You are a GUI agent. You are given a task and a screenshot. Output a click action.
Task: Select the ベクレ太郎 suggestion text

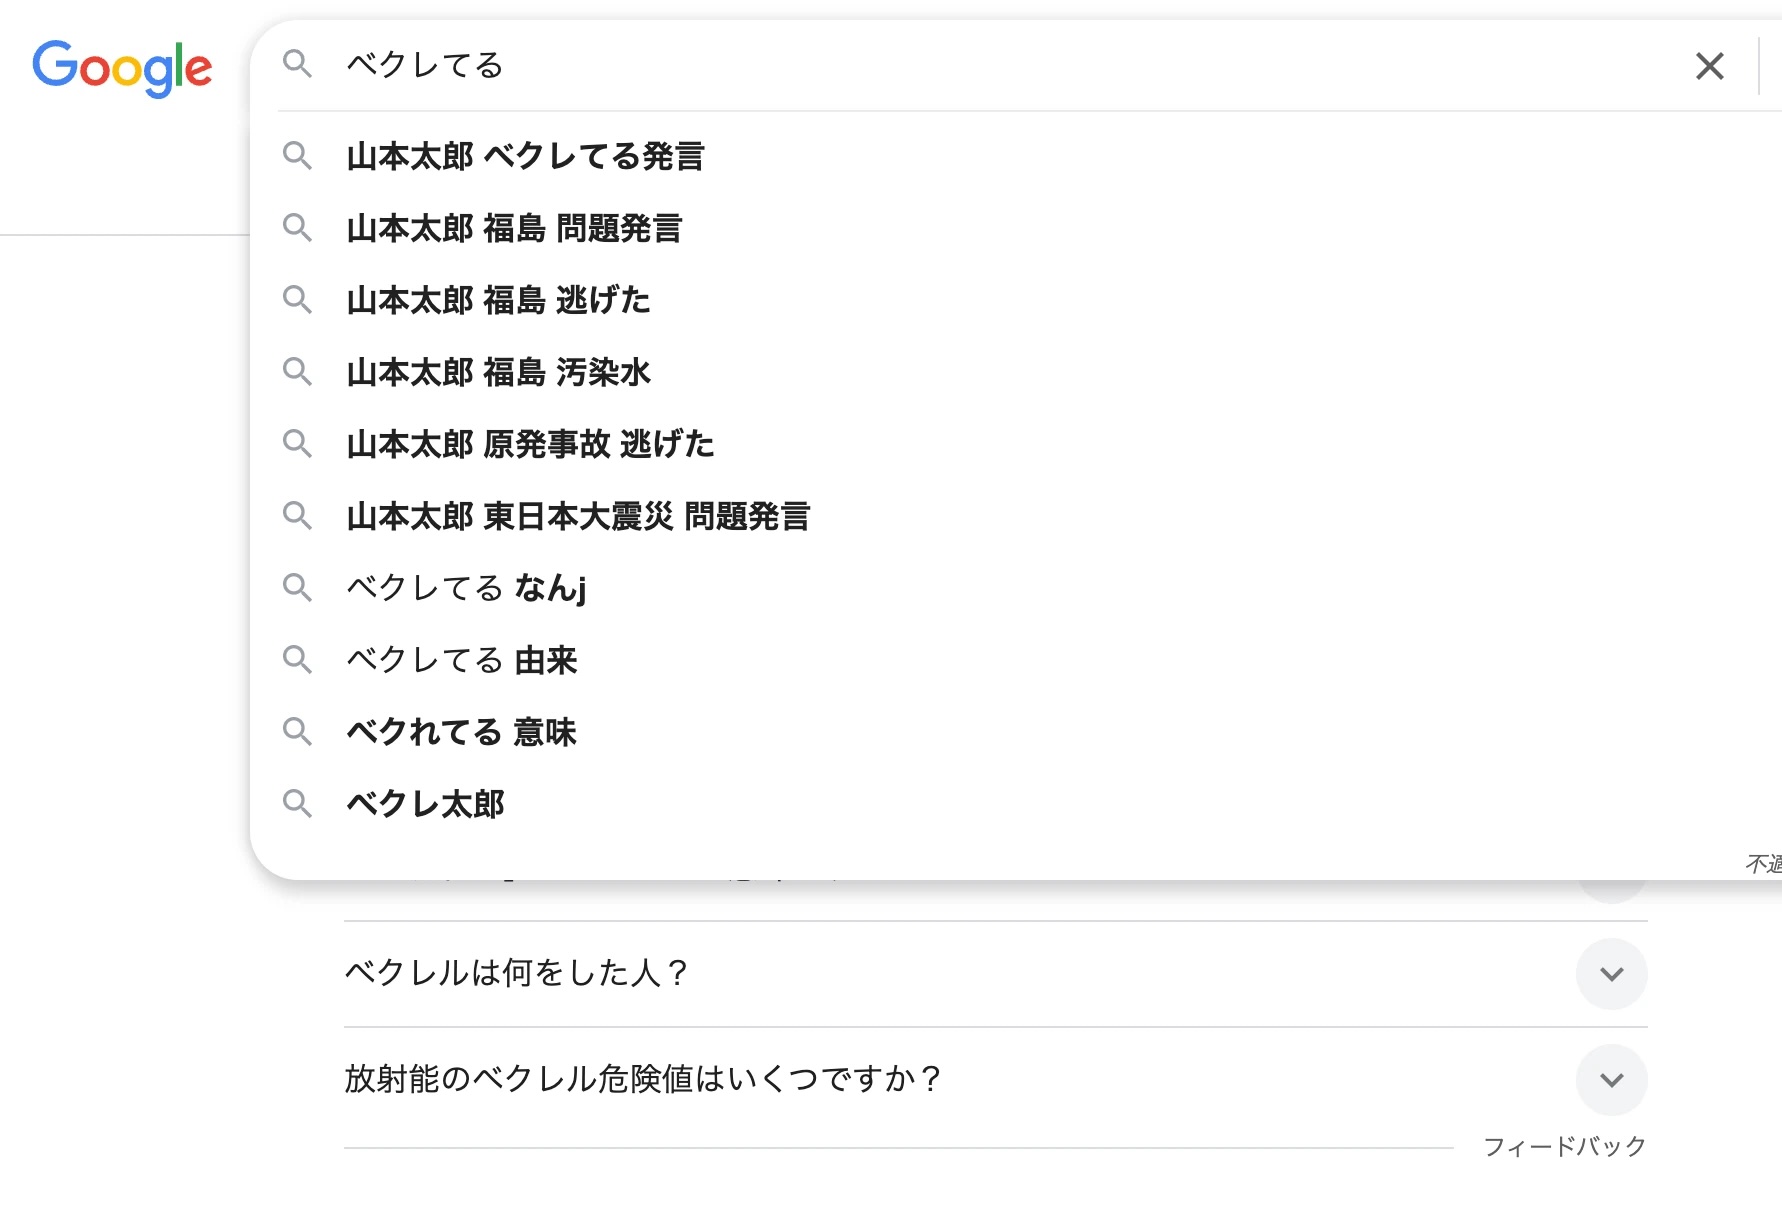tap(425, 804)
